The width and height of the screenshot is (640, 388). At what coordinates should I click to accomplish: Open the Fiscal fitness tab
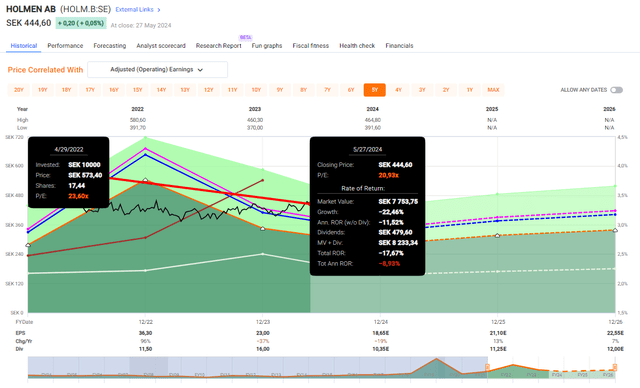311,46
